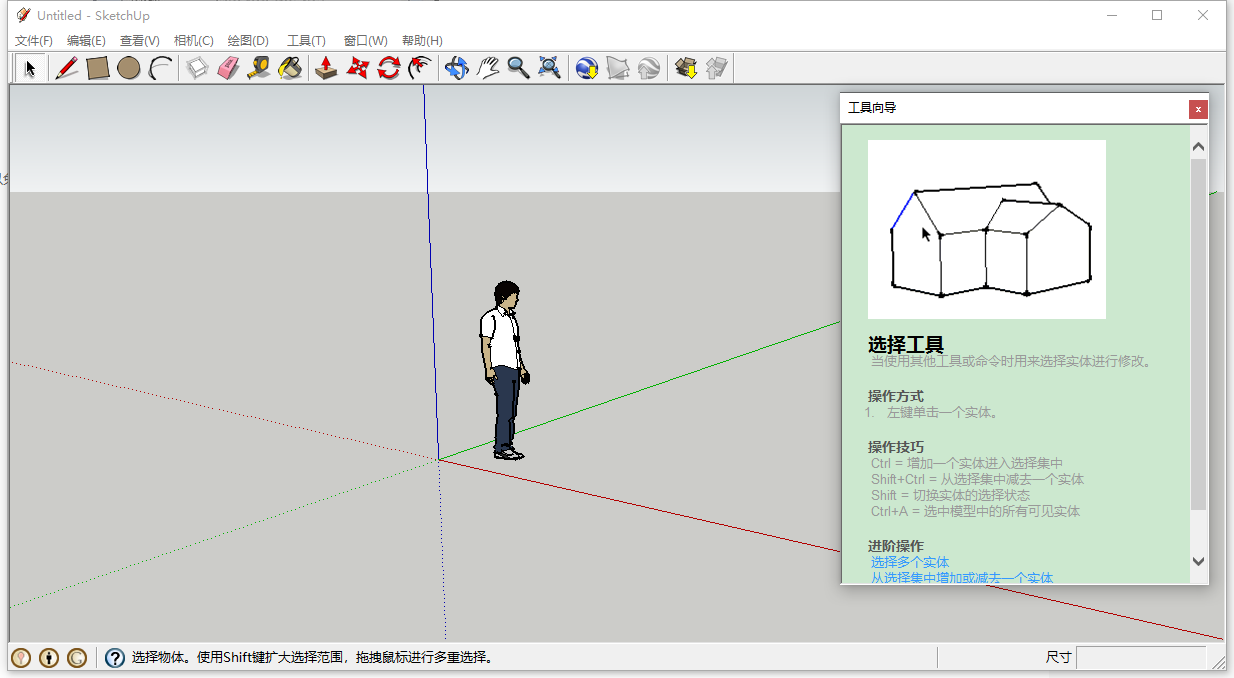This screenshot has width=1234, height=678.
Task: Click the 操作方式 section heading
Action: tap(896, 396)
